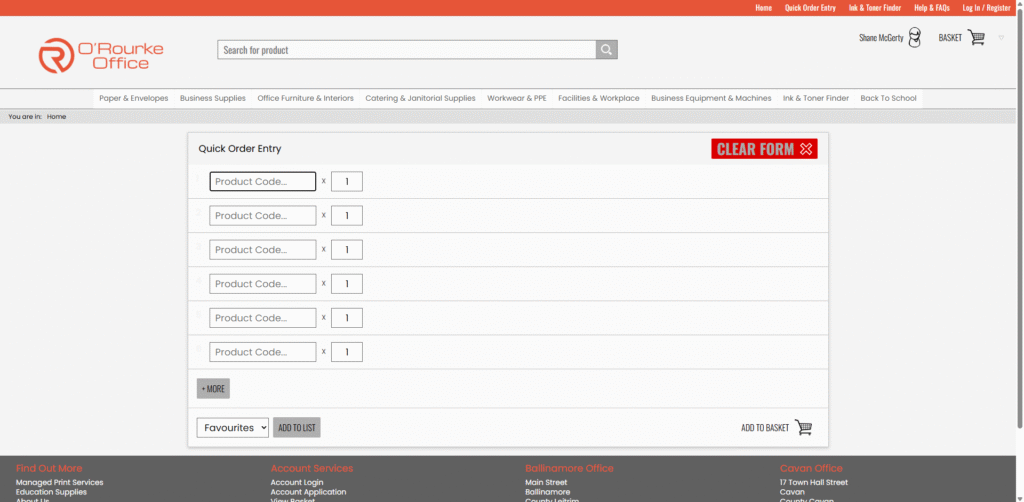Focus the first Product Code field
The image size is (1024, 502).
pyautogui.click(x=263, y=182)
